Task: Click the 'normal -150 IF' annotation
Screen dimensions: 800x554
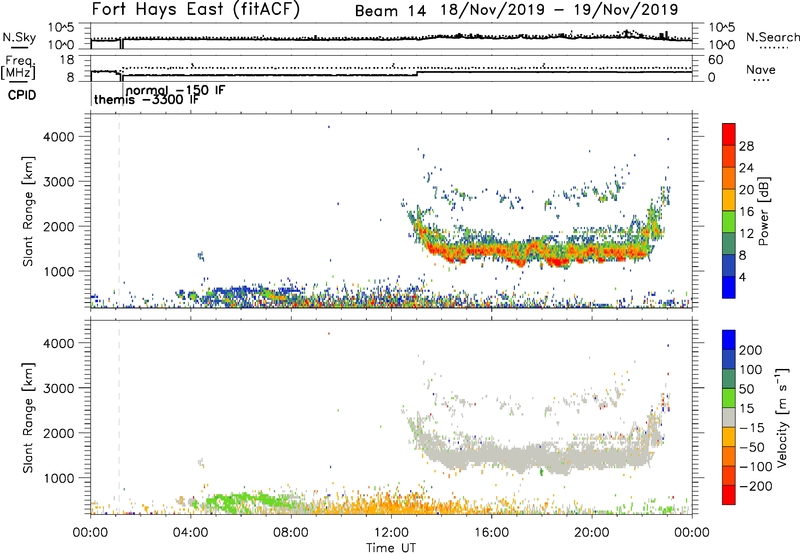Action: [176, 90]
